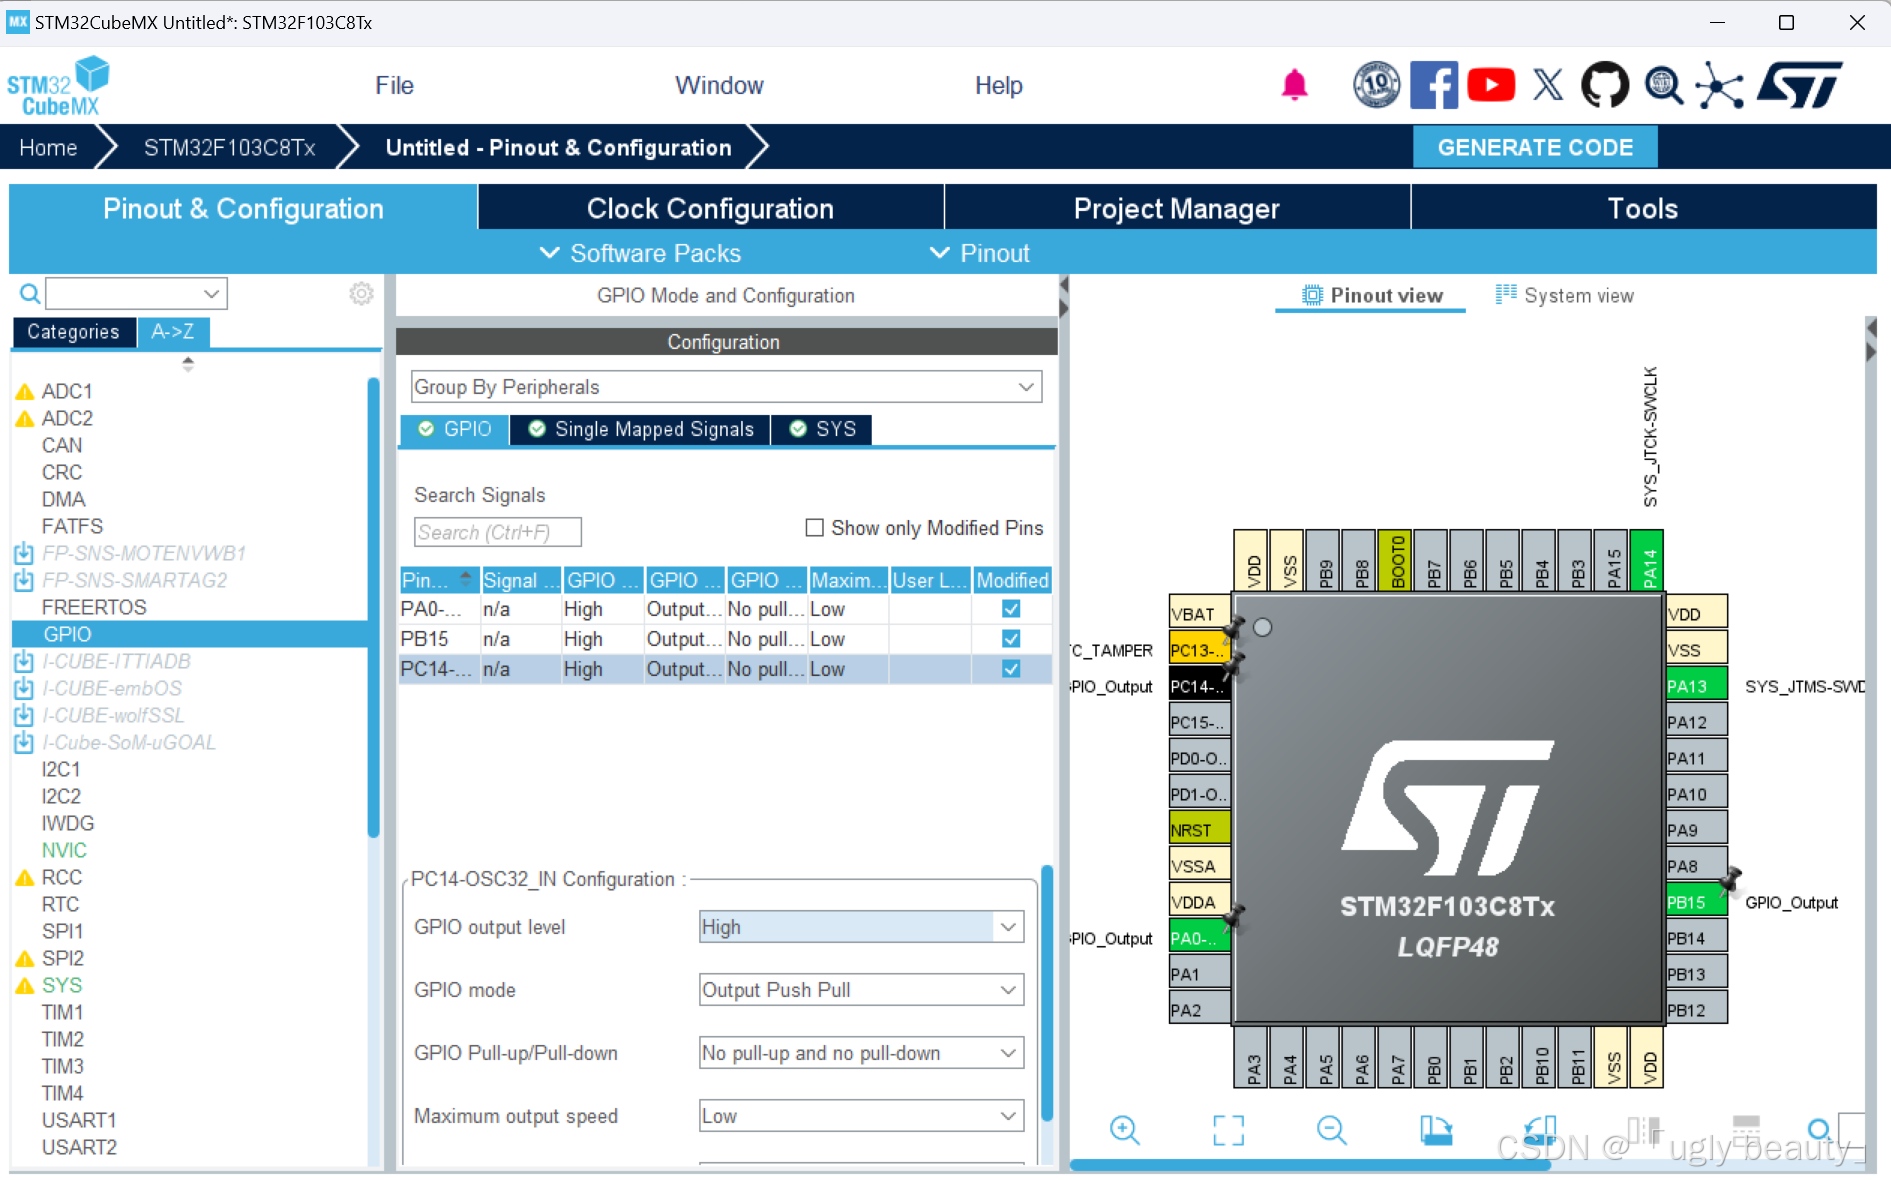Click the ST logo in top right

tap(1800, 85)
